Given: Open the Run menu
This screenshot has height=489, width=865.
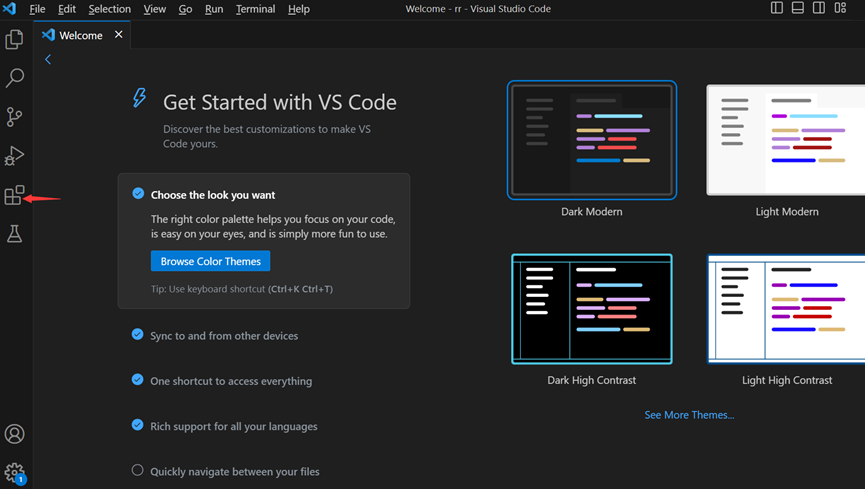Looking at the screenshot, I should pyautogui.click(x=214, y=9).
